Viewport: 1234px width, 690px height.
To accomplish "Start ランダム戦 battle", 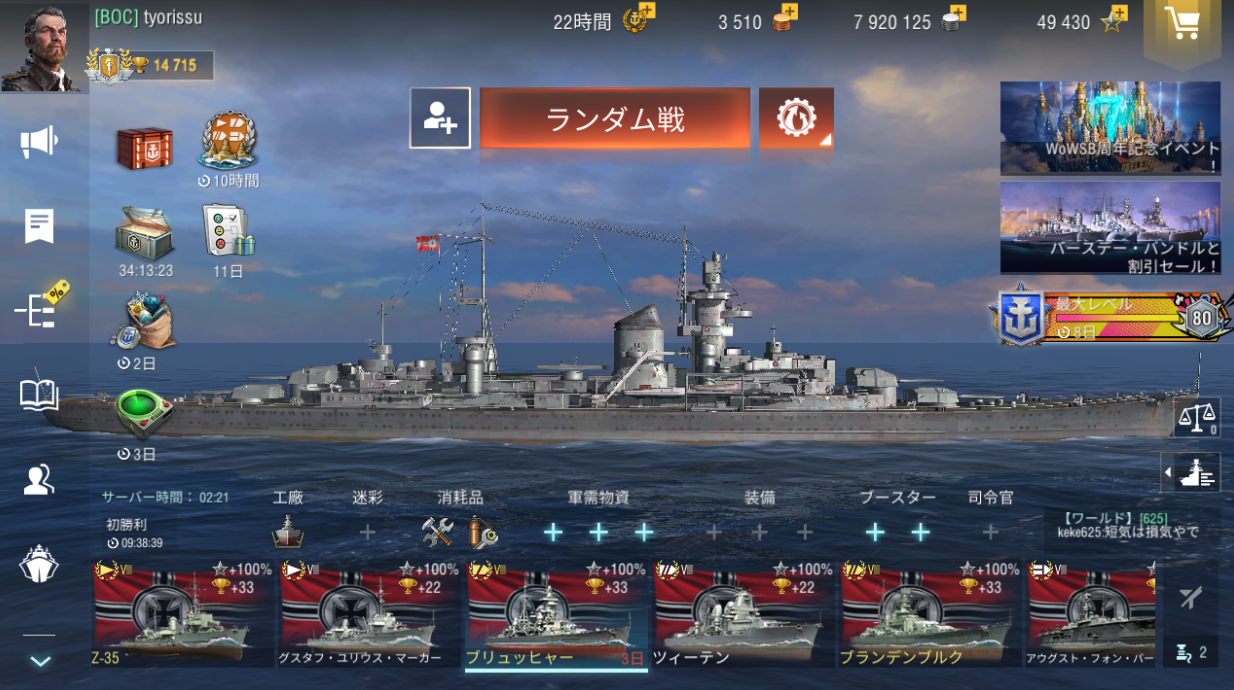I will 615,118.
